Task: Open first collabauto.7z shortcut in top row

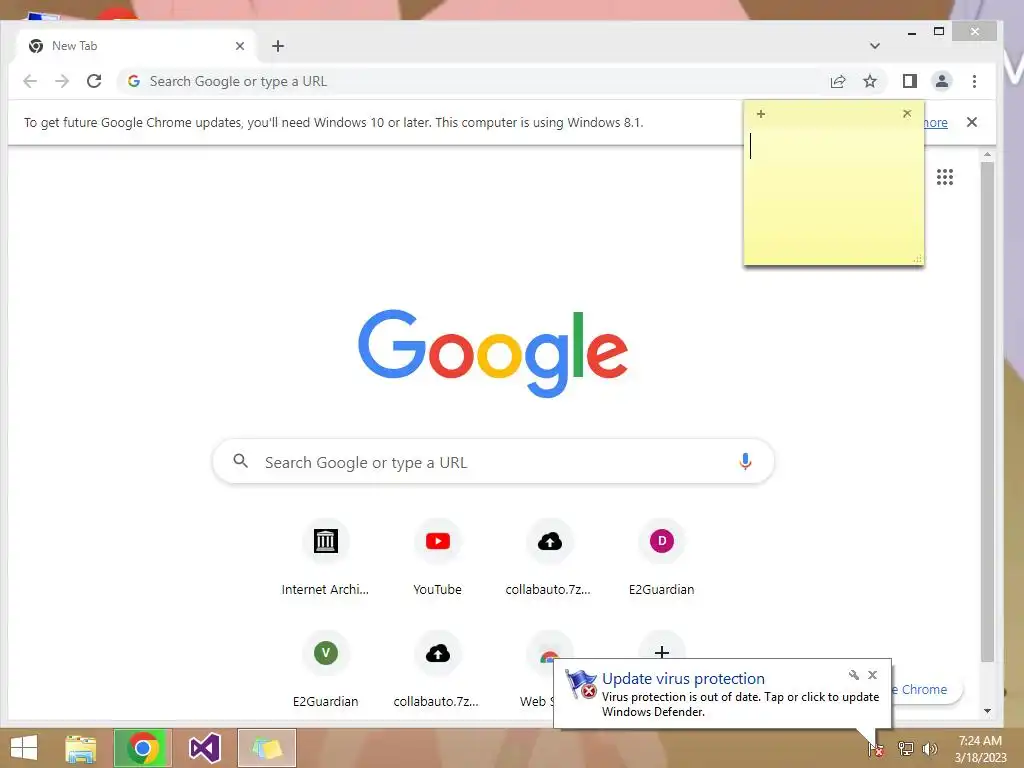Action: tap(549, 558)
